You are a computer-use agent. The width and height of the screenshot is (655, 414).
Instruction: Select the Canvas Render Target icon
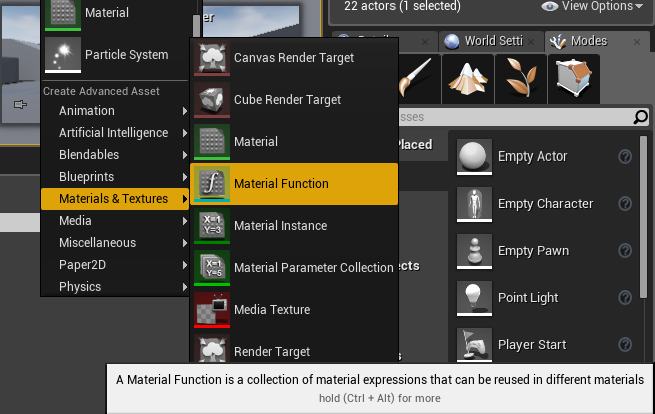[212, 58]
